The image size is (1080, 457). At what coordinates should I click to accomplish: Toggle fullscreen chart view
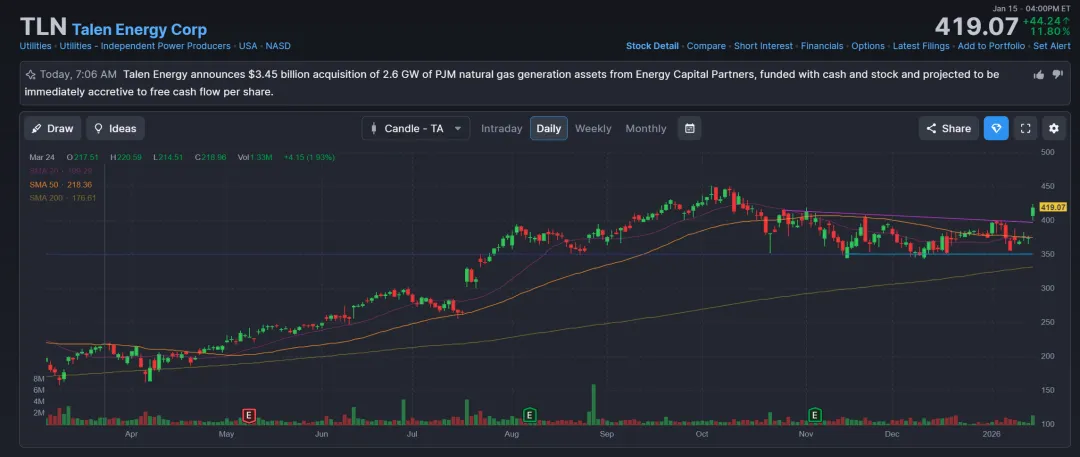pyautogui.click(x=1025, y=128)
